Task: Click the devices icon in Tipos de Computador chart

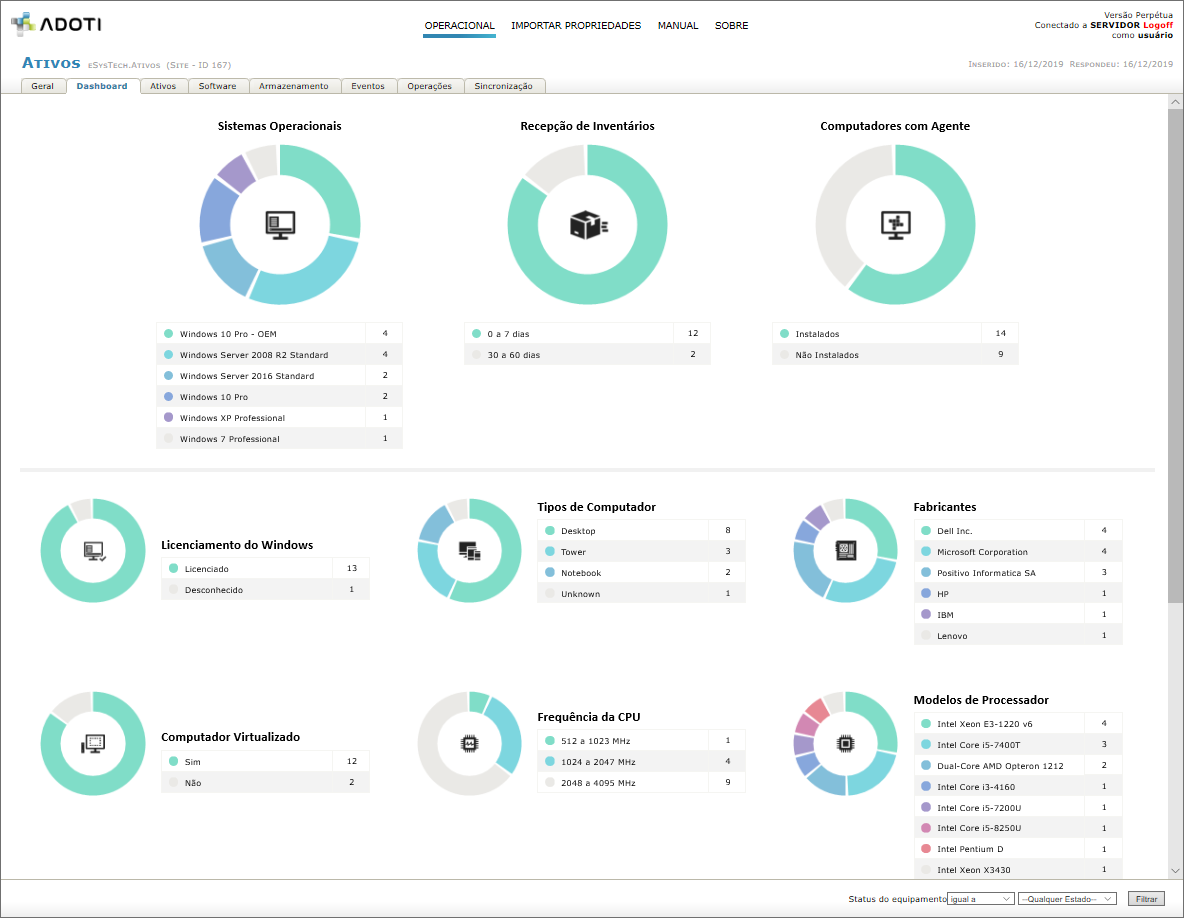Action: point(469,550)
